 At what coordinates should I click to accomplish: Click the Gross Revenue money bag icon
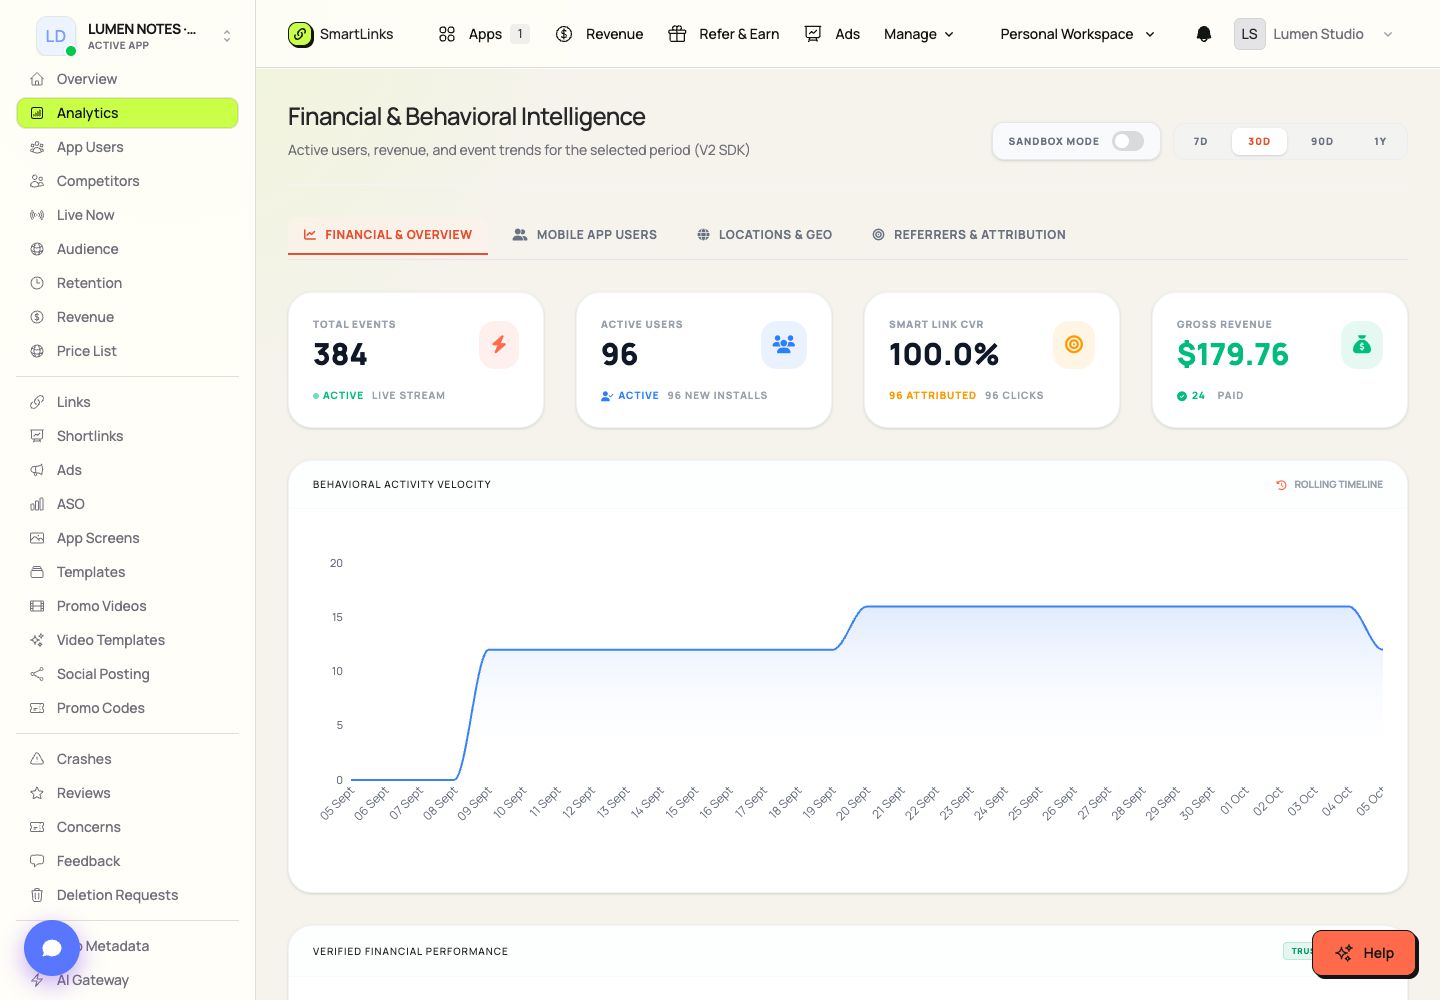click(x=1362, y=345)
